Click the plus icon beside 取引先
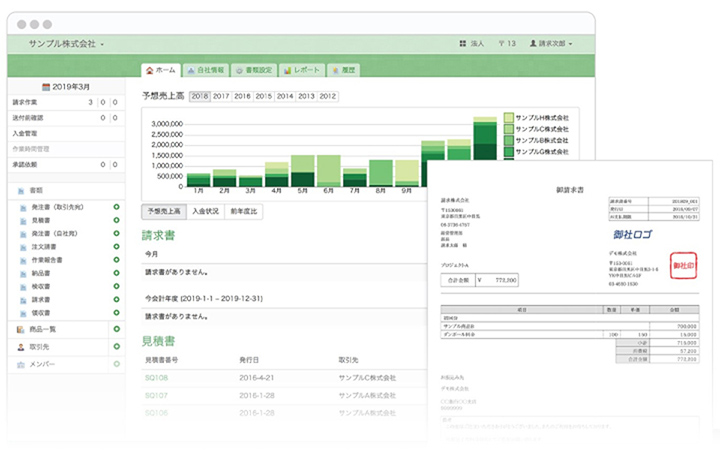720x466 pixels. [x=116, y=346]
